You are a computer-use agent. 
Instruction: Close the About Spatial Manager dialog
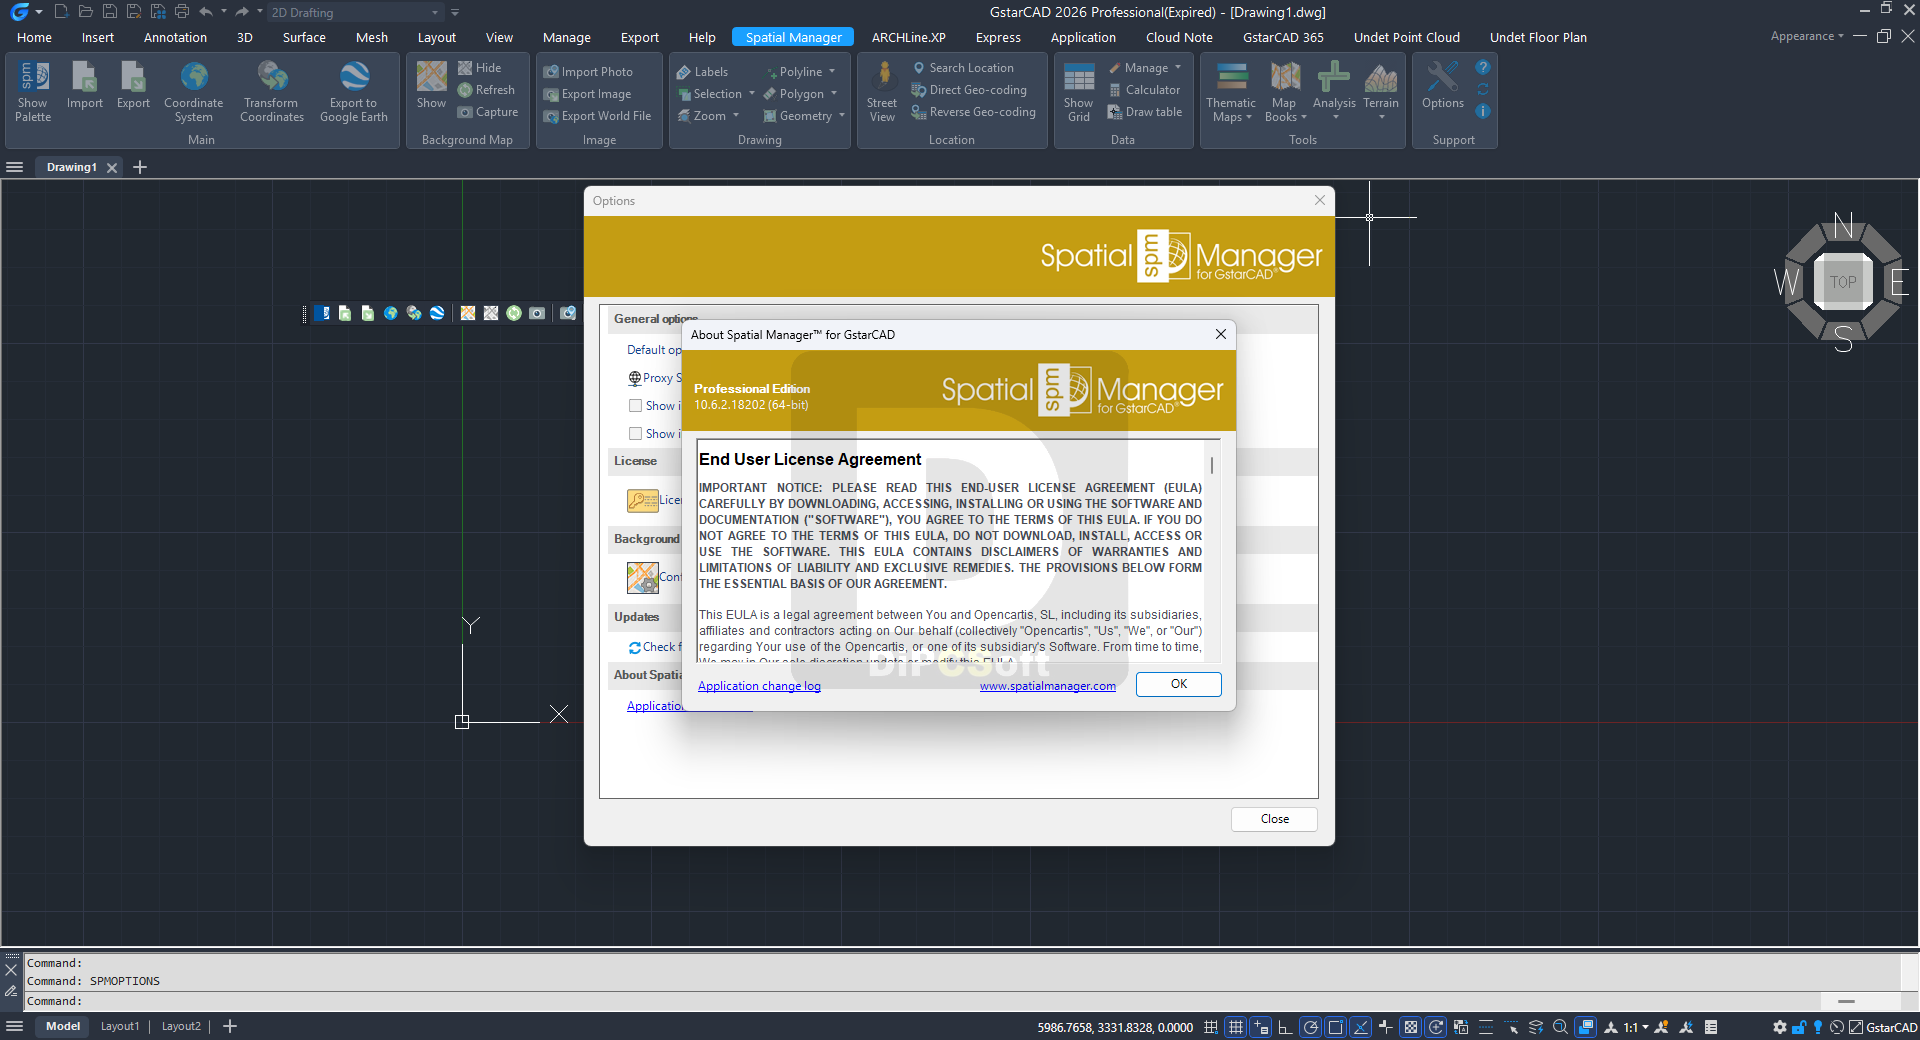(x=1220, y=334)
